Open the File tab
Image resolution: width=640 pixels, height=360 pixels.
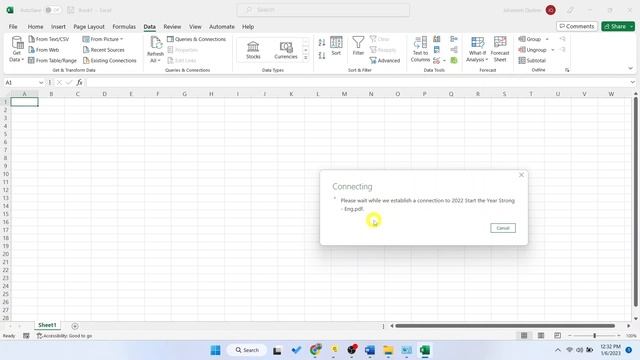point(13,27)
